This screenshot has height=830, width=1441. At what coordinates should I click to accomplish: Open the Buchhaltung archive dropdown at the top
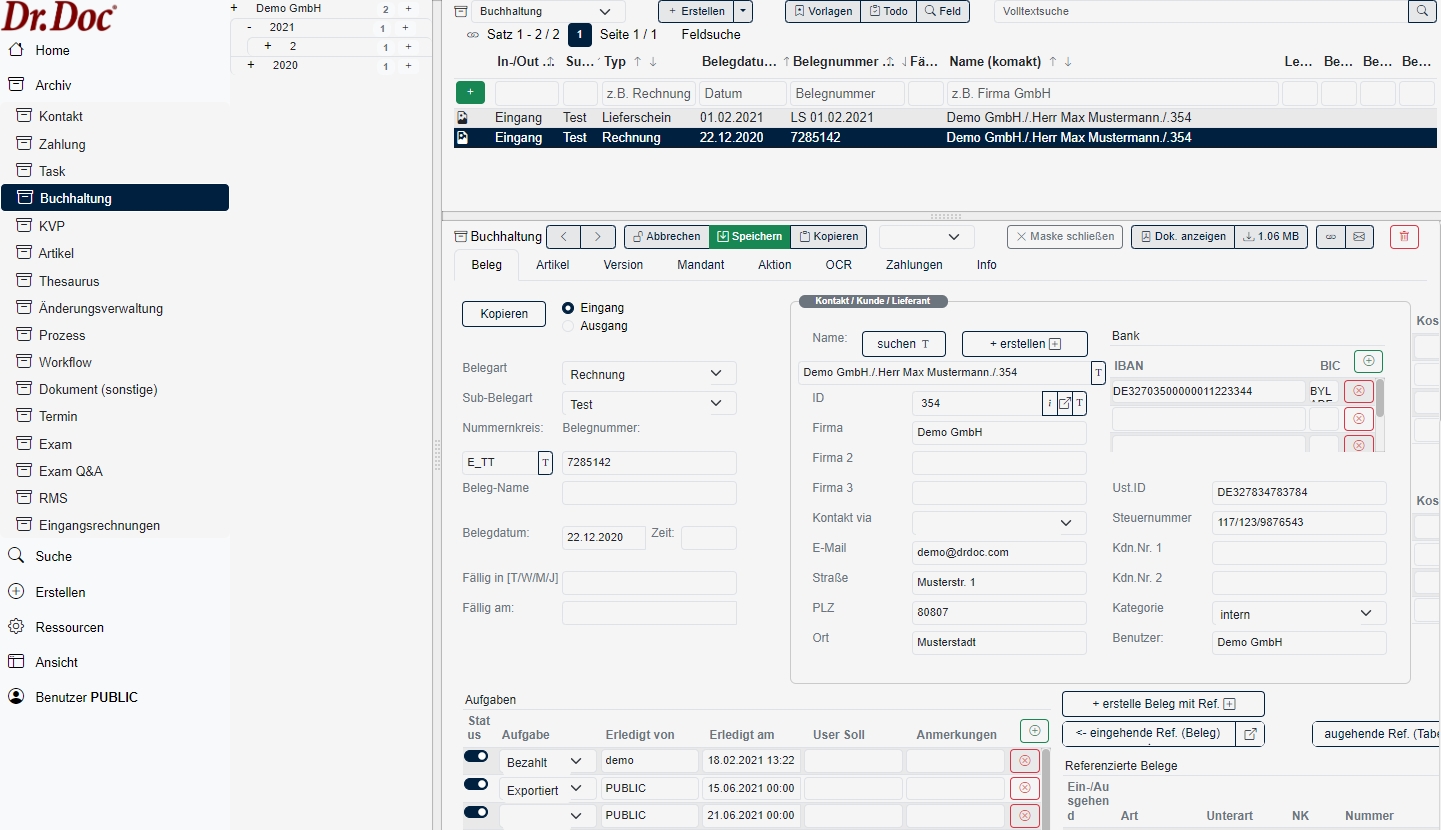tap(548, 12)
